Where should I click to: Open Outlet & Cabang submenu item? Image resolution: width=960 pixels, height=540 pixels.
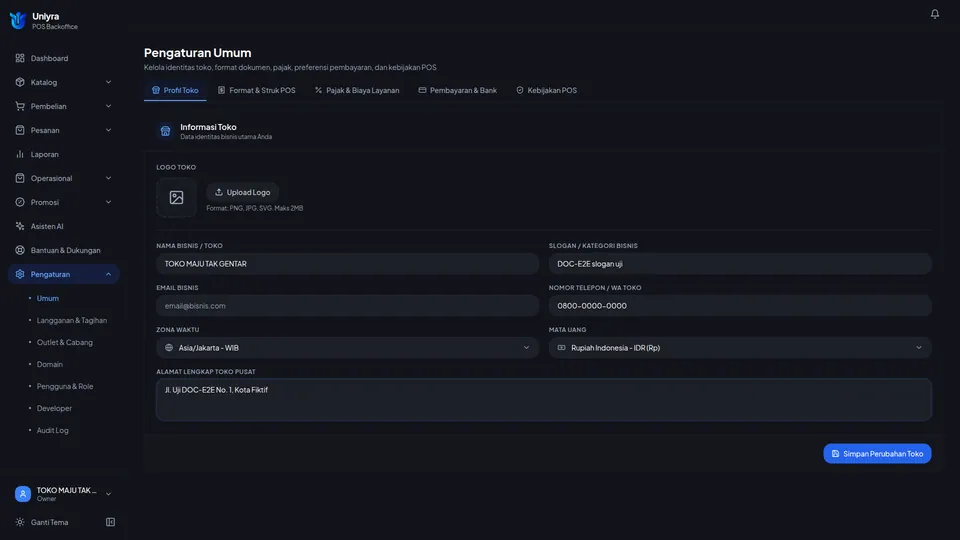tap(65, 342)
